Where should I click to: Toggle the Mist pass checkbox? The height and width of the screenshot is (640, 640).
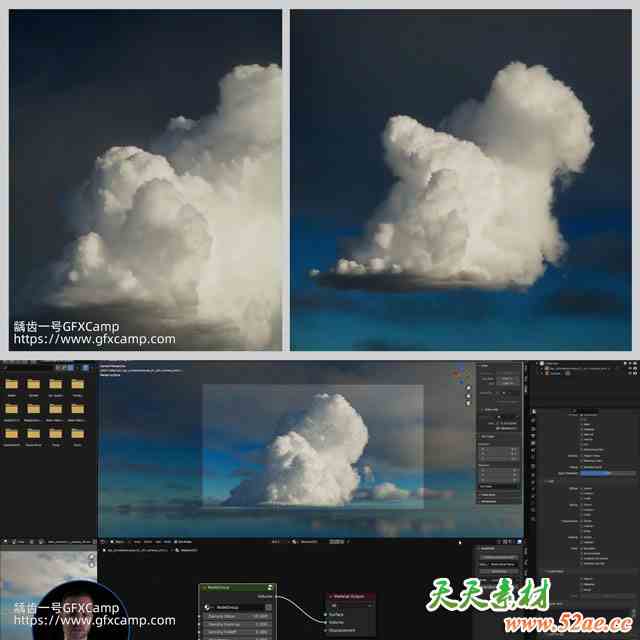coord(582,424)
